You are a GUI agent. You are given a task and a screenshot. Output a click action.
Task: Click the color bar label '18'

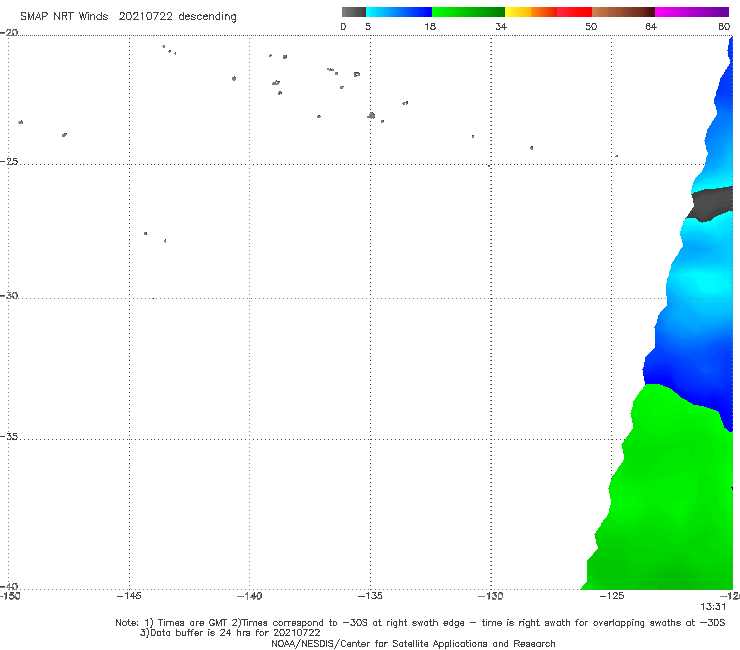coord(430,27)
